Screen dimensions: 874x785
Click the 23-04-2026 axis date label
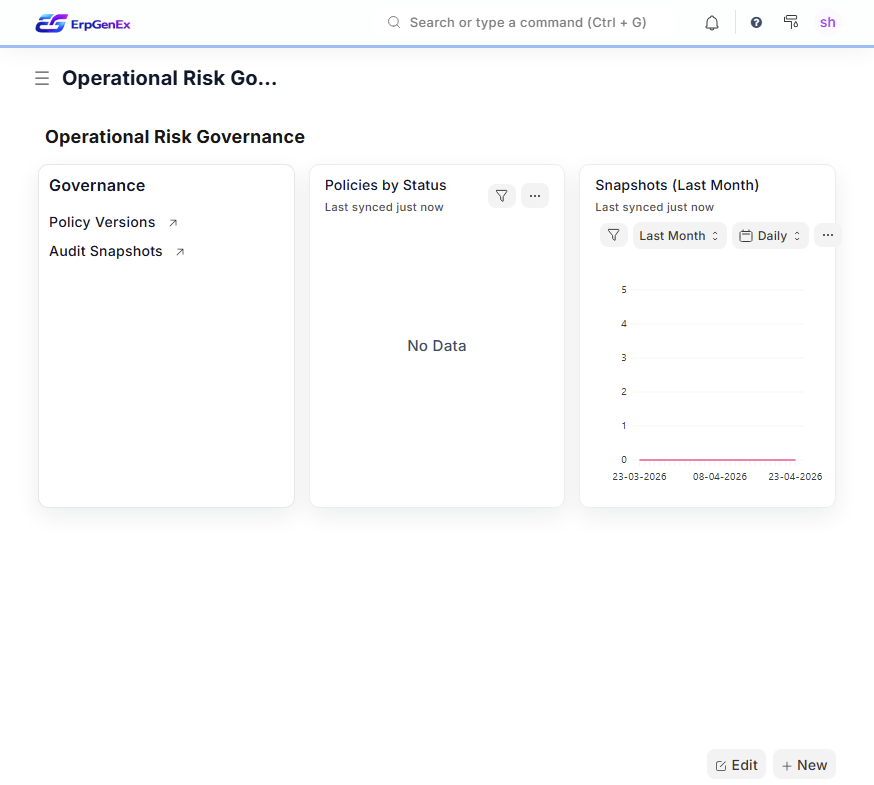(795, 477)
